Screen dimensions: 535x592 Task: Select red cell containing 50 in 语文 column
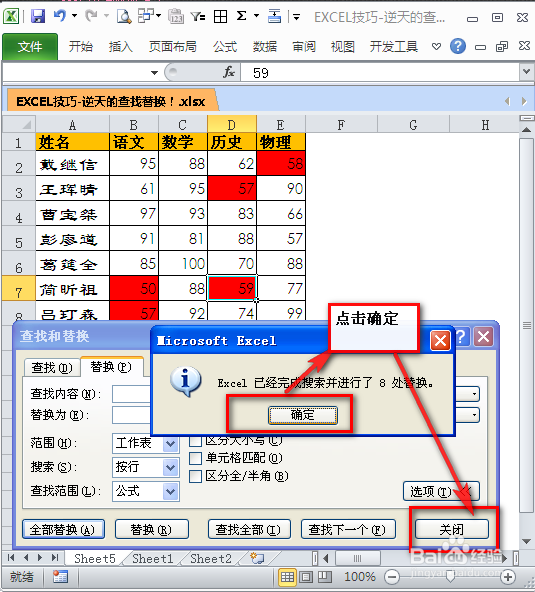pyautogui.click(x=134, y=289)
